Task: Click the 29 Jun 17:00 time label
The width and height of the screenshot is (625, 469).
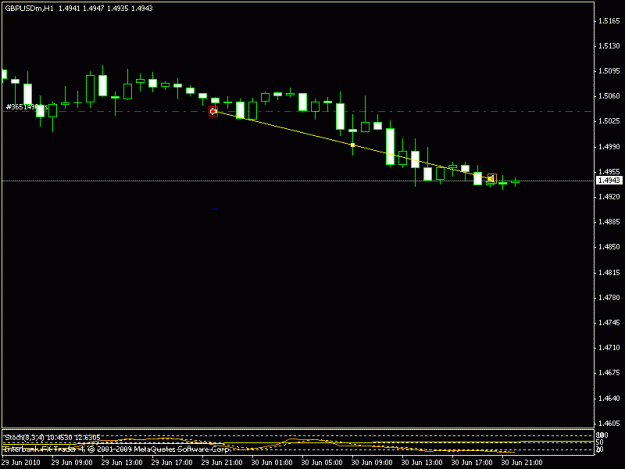Action: pos(172,462)
